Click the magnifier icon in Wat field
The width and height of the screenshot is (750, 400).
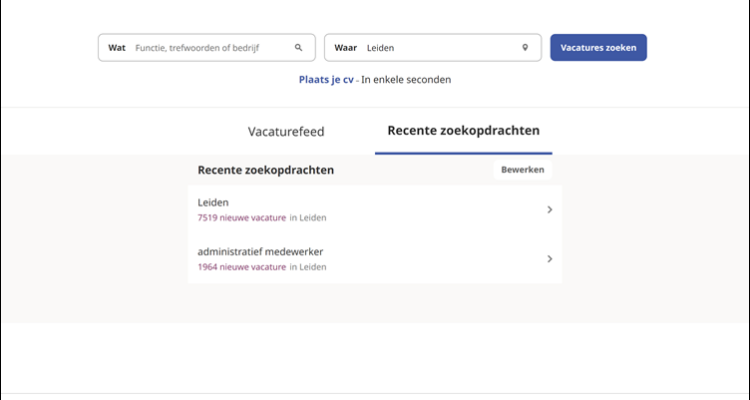pyautogui.click(x=298, y=47)
